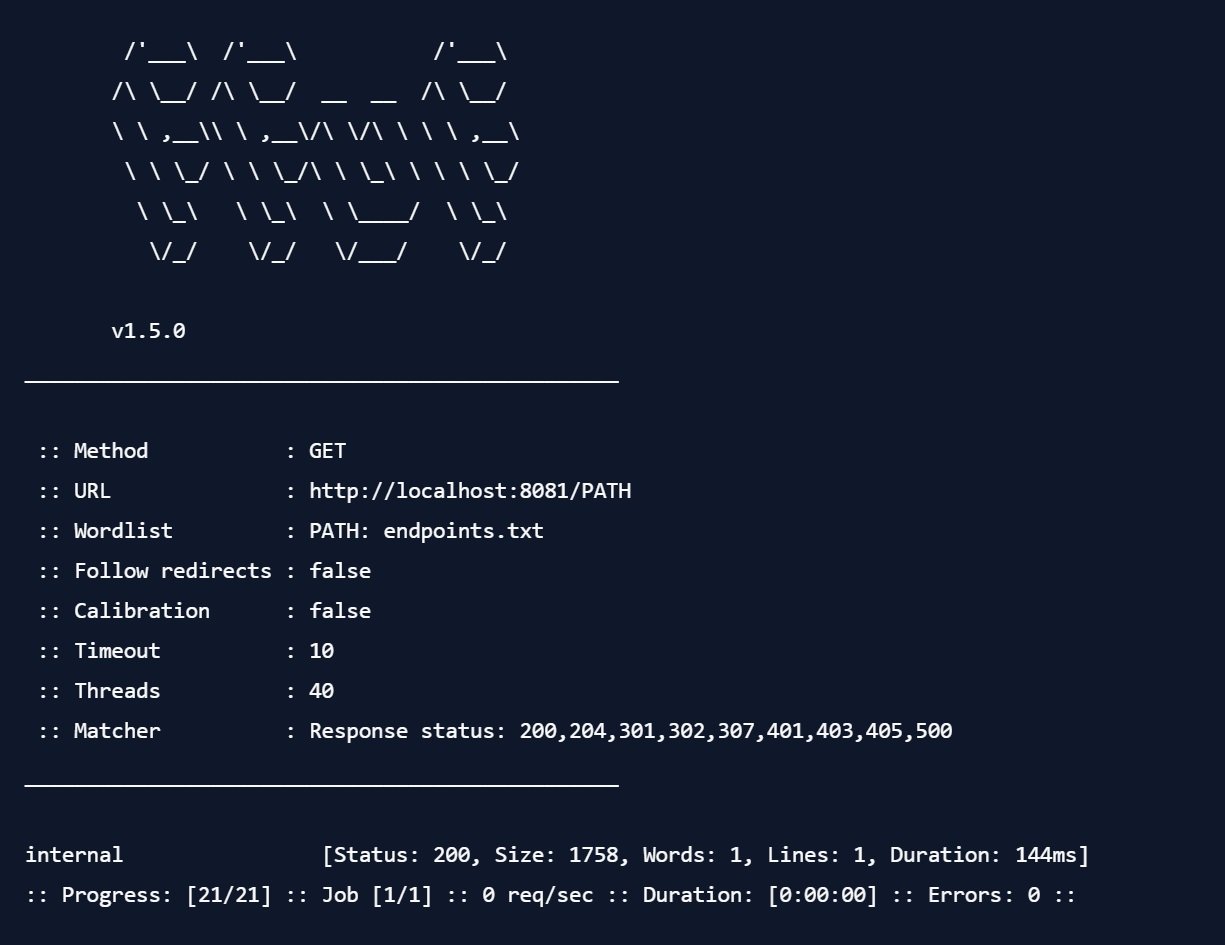The image size is (1225, 945).
Task: Click the Timeout value 10
Action: pos(321,651)
